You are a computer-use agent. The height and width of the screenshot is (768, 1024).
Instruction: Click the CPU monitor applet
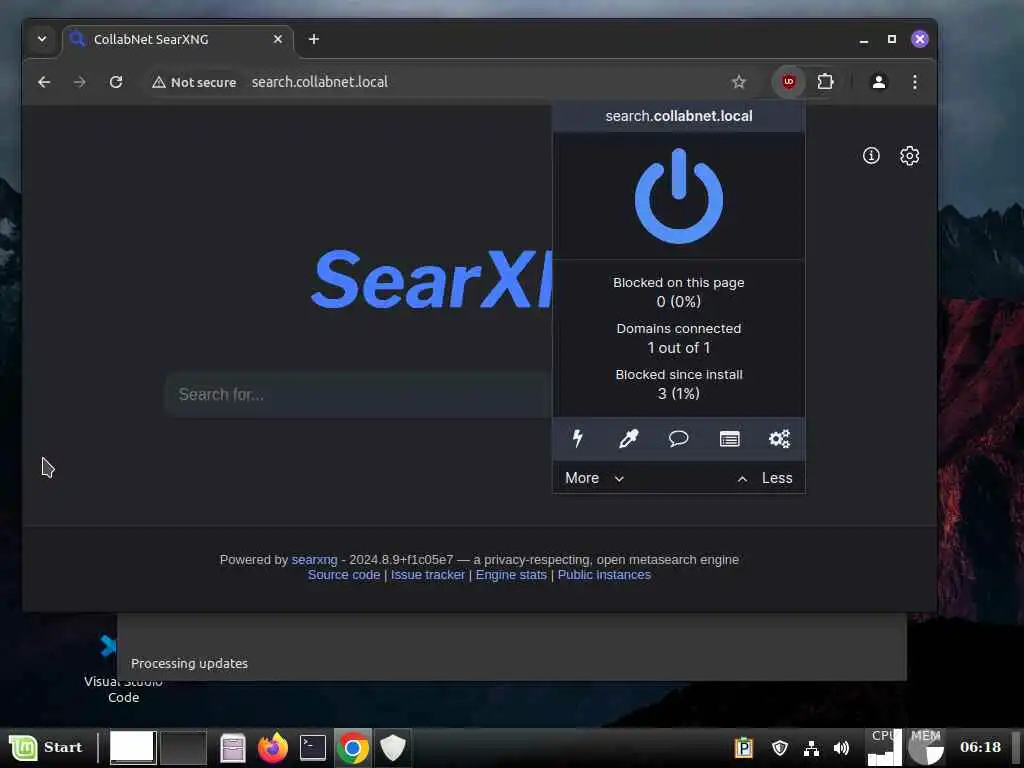click(x=884, y=747)
